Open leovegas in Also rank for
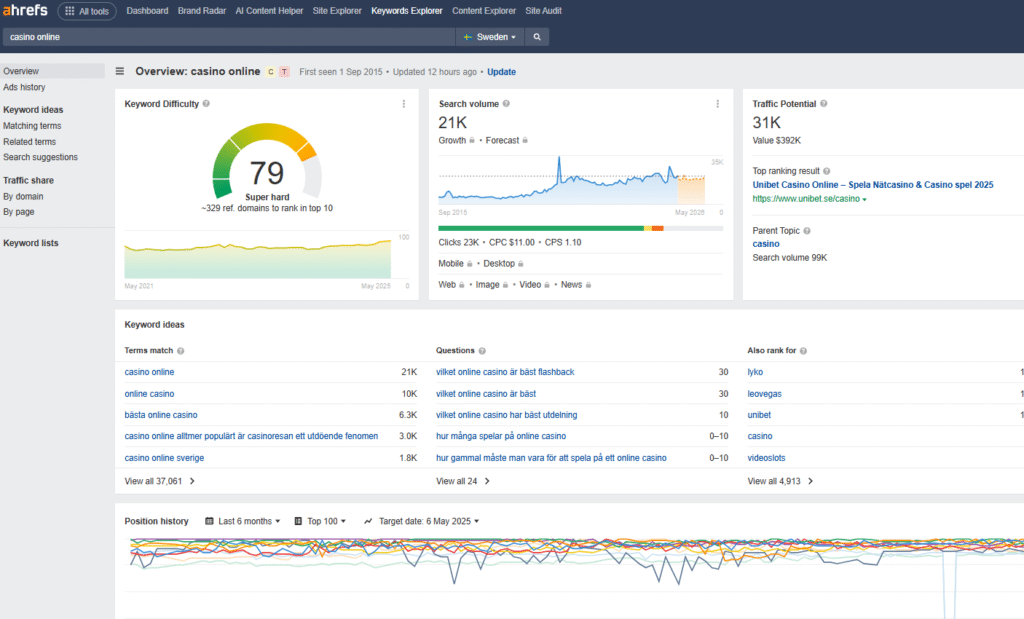This screenshot has width=1024, height=619. coord(764,394)
